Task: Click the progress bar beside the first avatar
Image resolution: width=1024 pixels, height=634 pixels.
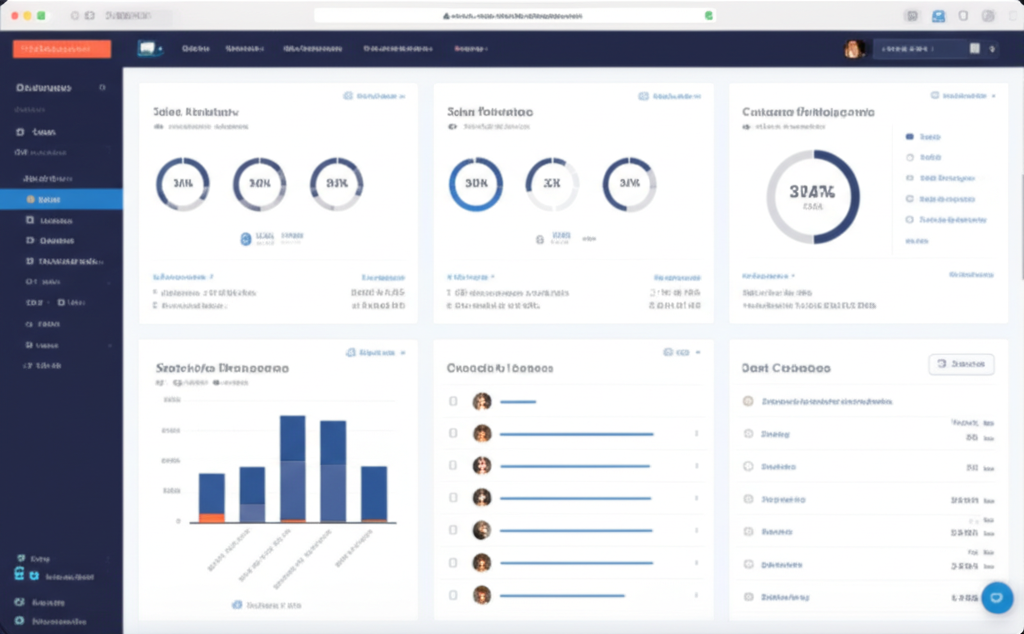Action: coord(518,402)
